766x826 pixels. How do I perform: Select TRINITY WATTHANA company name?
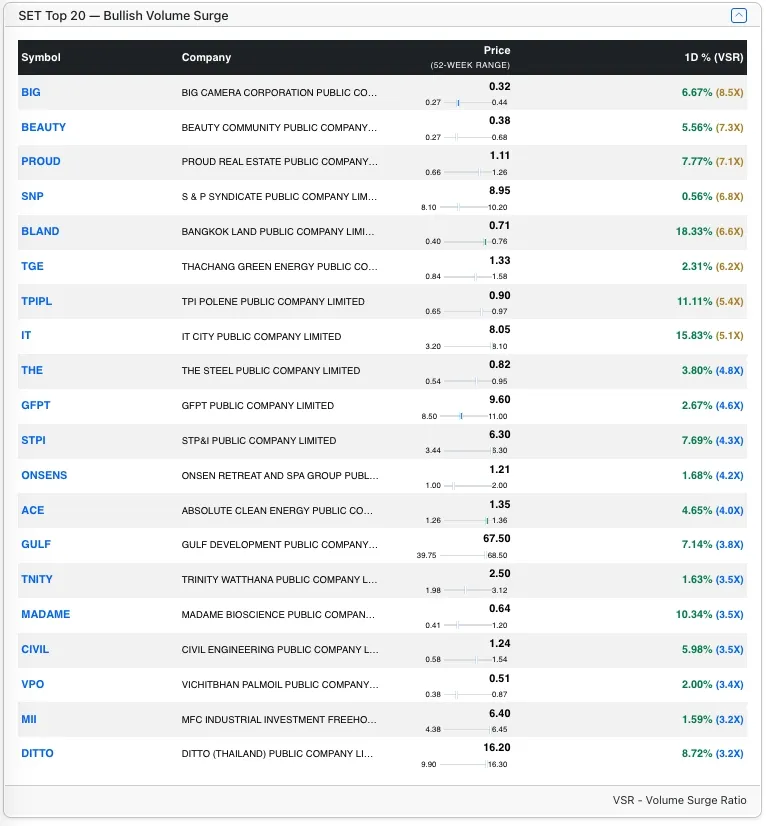click(280, 579)
